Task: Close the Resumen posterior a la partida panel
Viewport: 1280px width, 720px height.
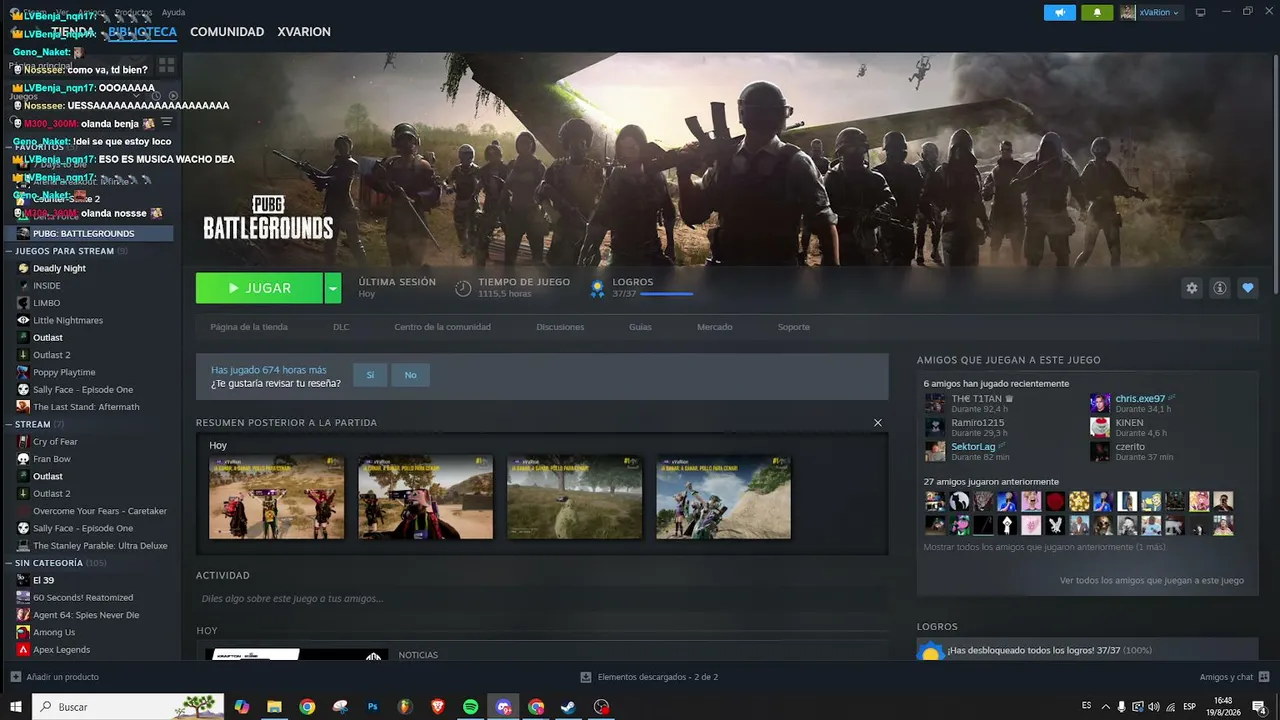Action: [878, 422]
